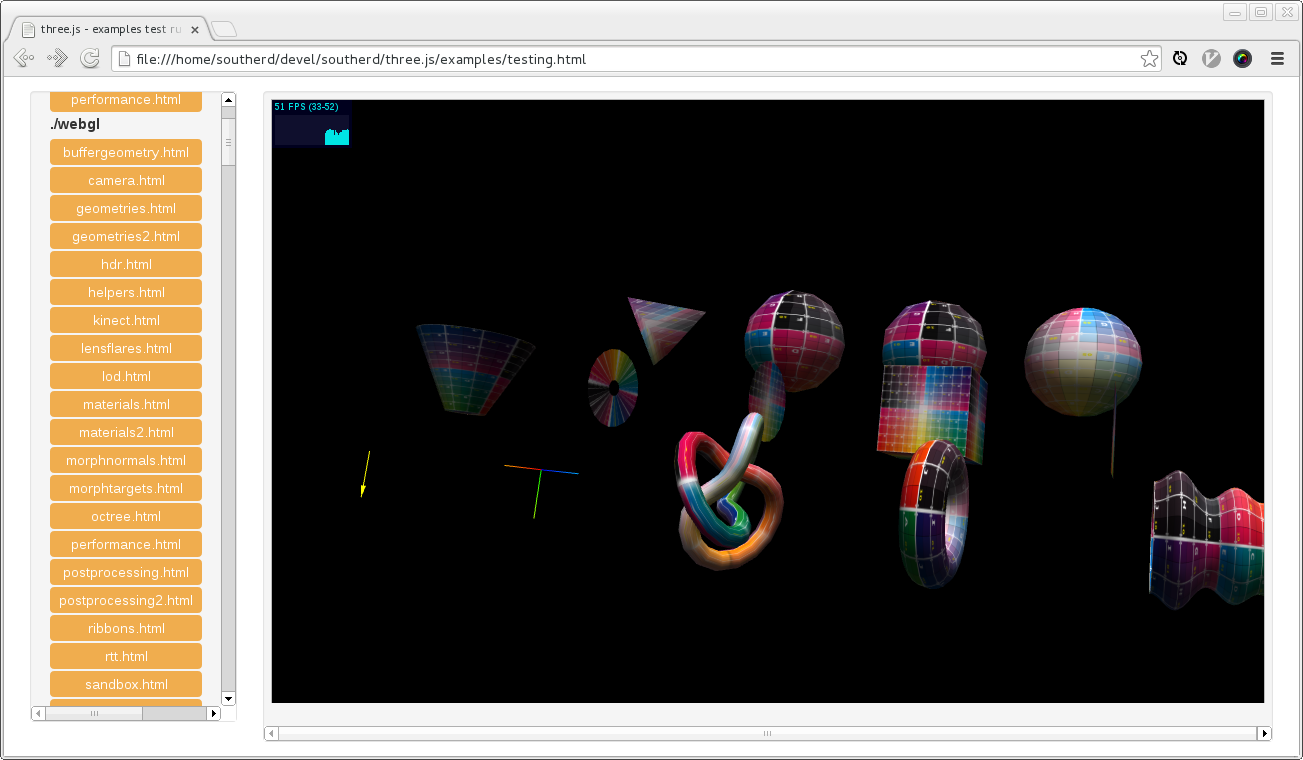Load materials.html example

click(x=126, y=404)
